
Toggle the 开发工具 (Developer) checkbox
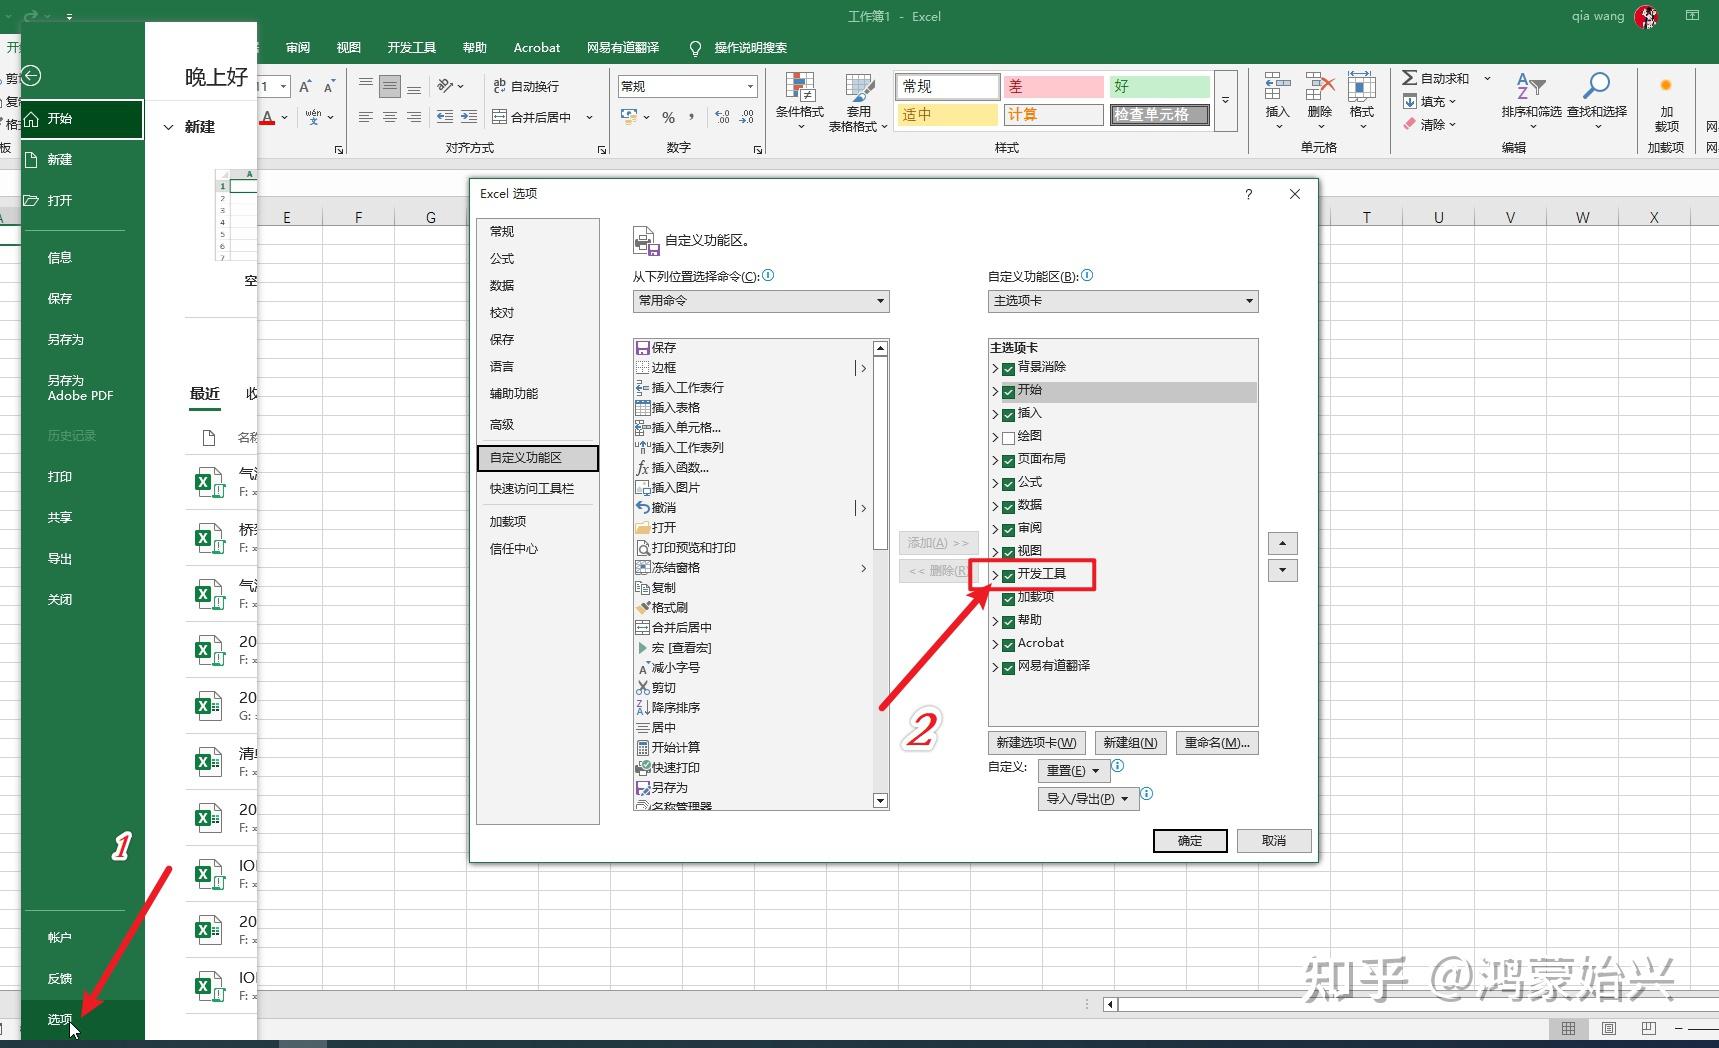click(x=1009, y=575)
